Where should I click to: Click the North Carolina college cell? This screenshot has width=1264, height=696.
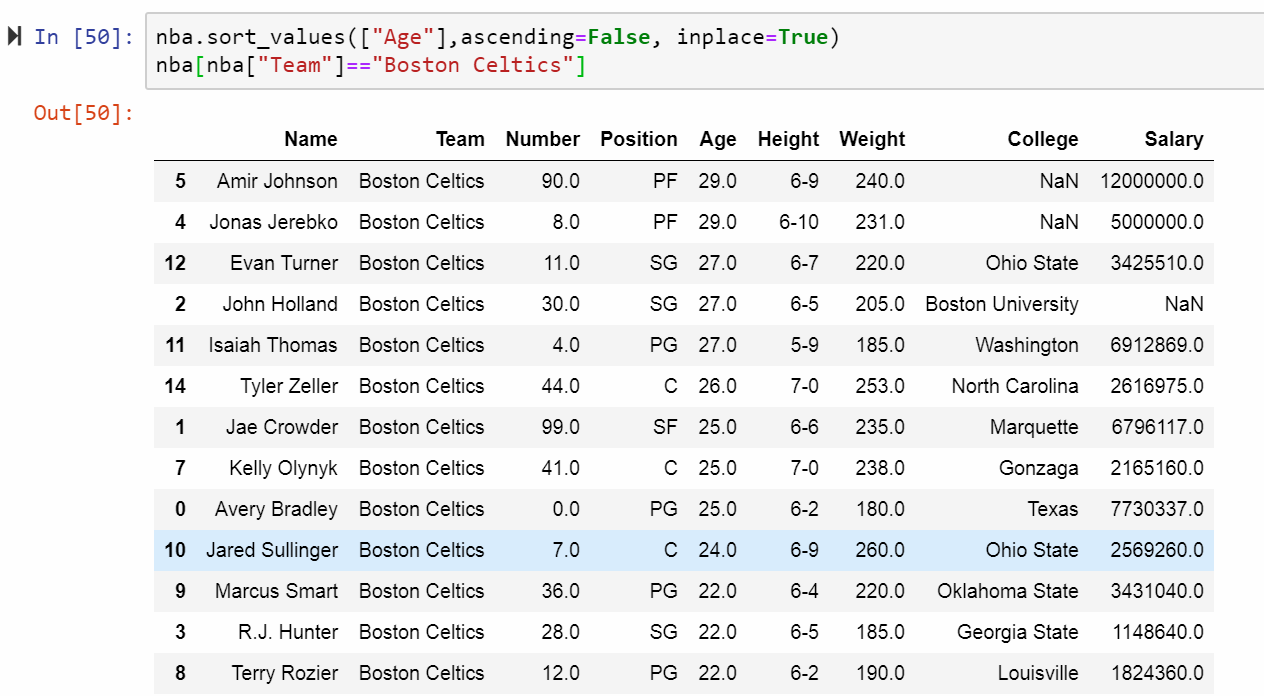[x=1015, y=386]
